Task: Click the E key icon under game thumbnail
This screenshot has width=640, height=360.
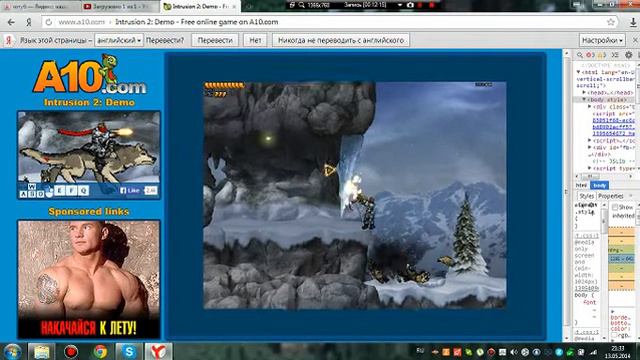Action: pyautogui.click(x=60, y=190)
